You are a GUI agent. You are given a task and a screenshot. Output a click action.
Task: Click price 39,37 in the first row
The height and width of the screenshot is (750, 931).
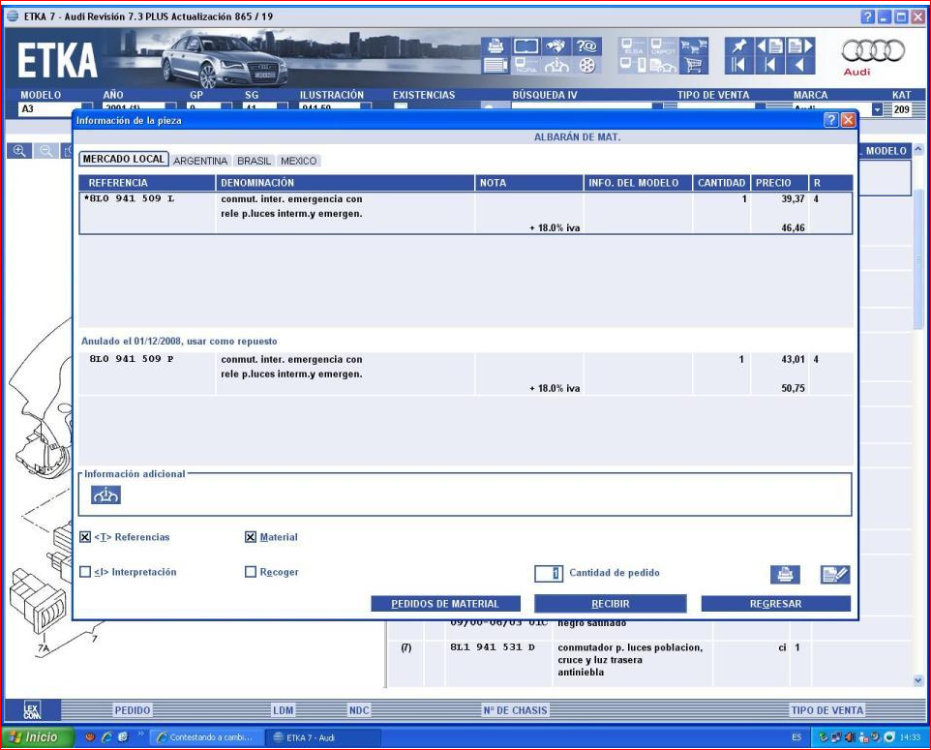tap(793, 199)
